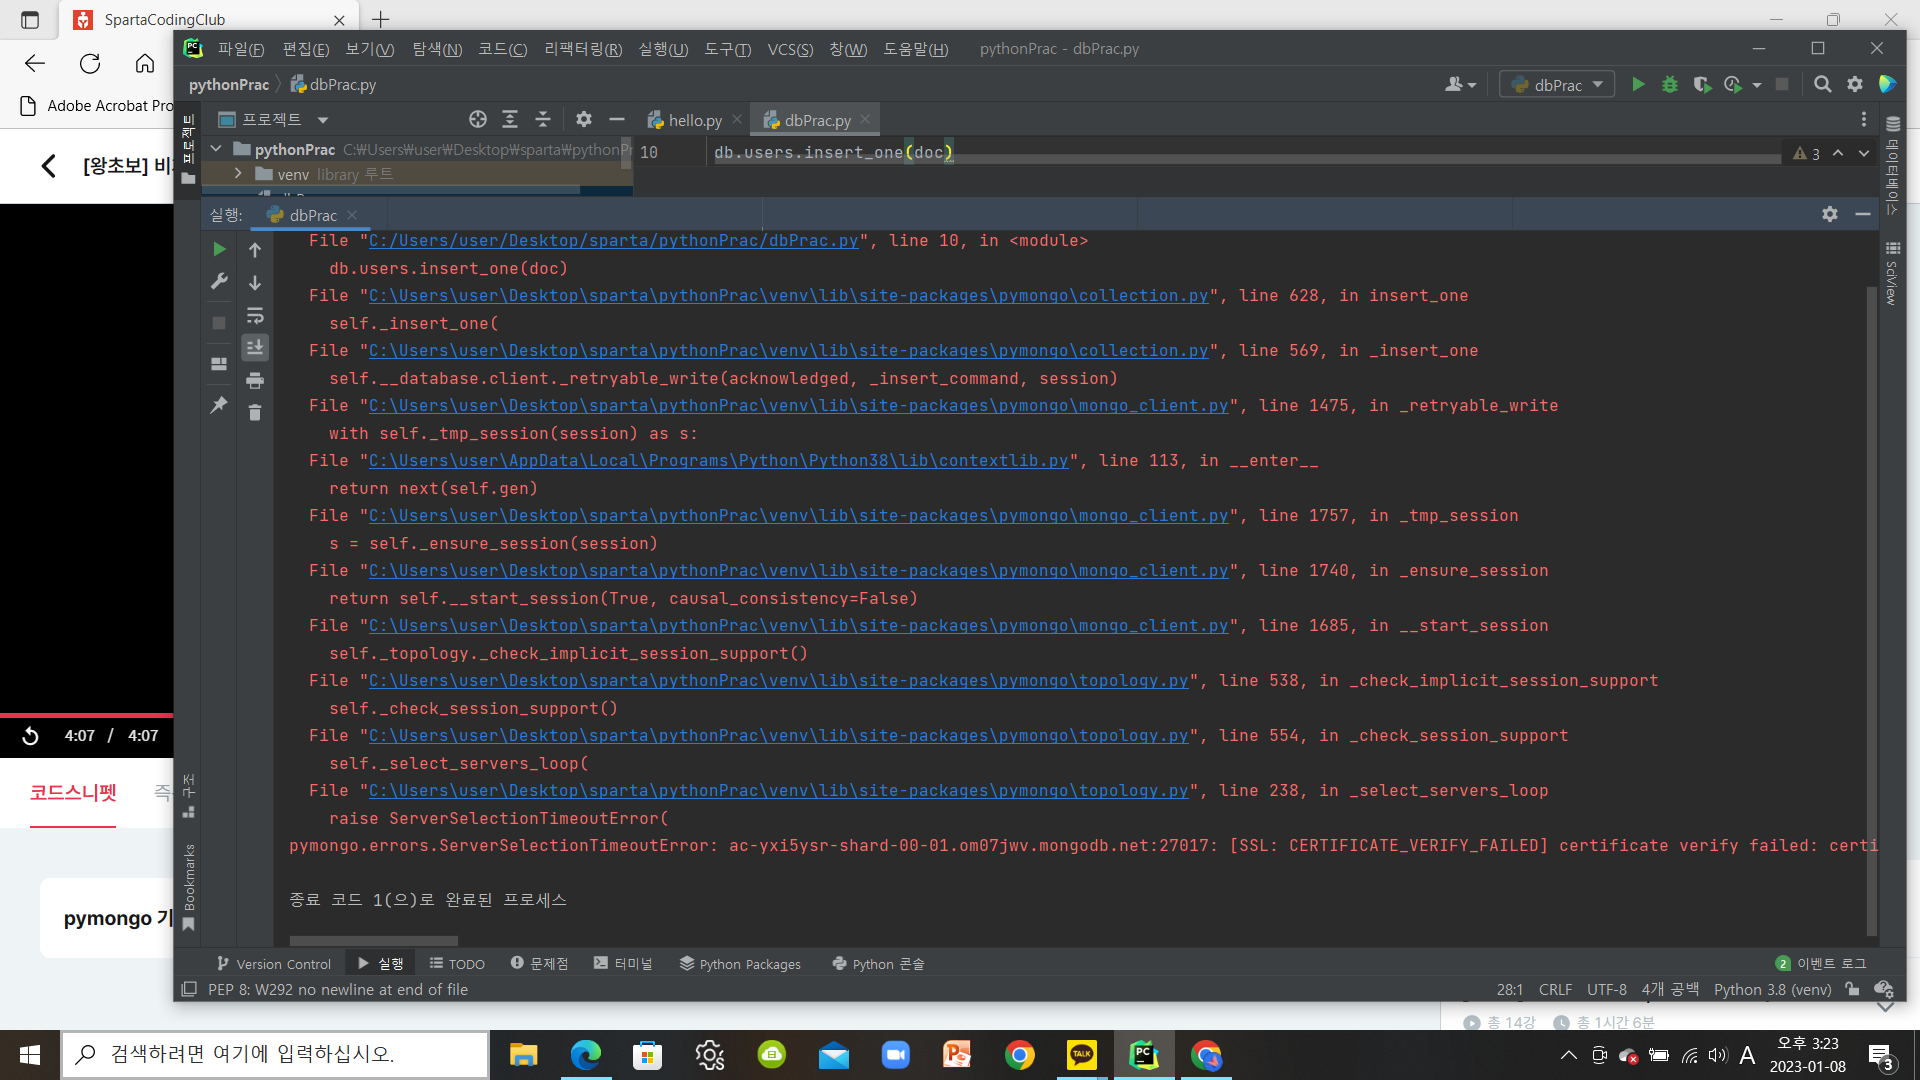Clear console with trash icon
The height and width of the screenshot is (1080, 1920).
(x=255, y=413)
